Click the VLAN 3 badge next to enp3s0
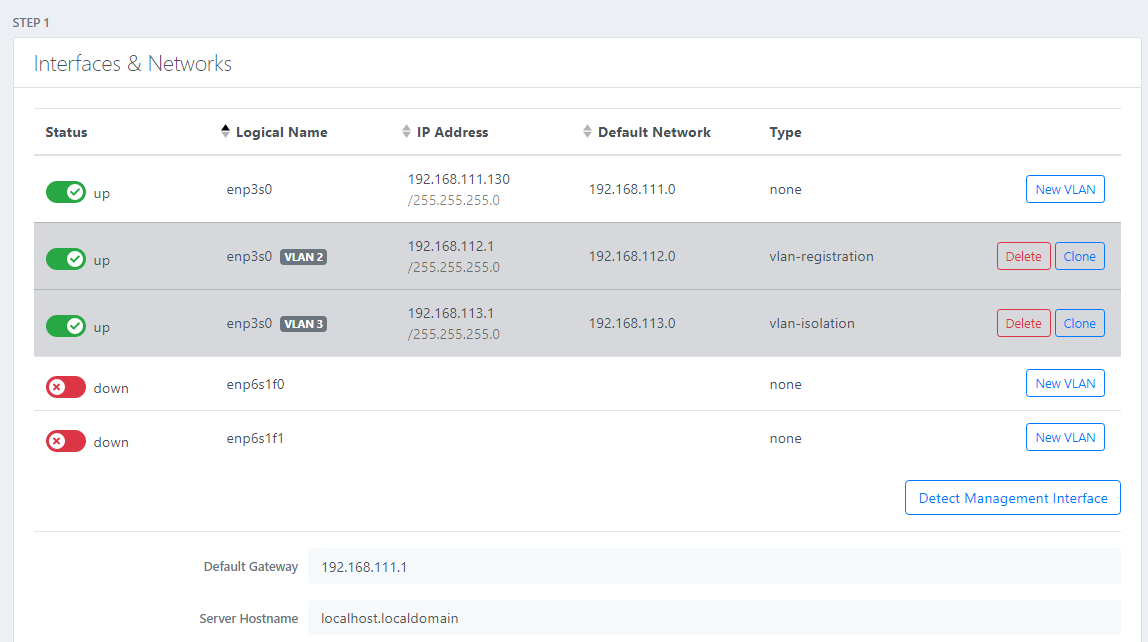 [x=304, y=323]
